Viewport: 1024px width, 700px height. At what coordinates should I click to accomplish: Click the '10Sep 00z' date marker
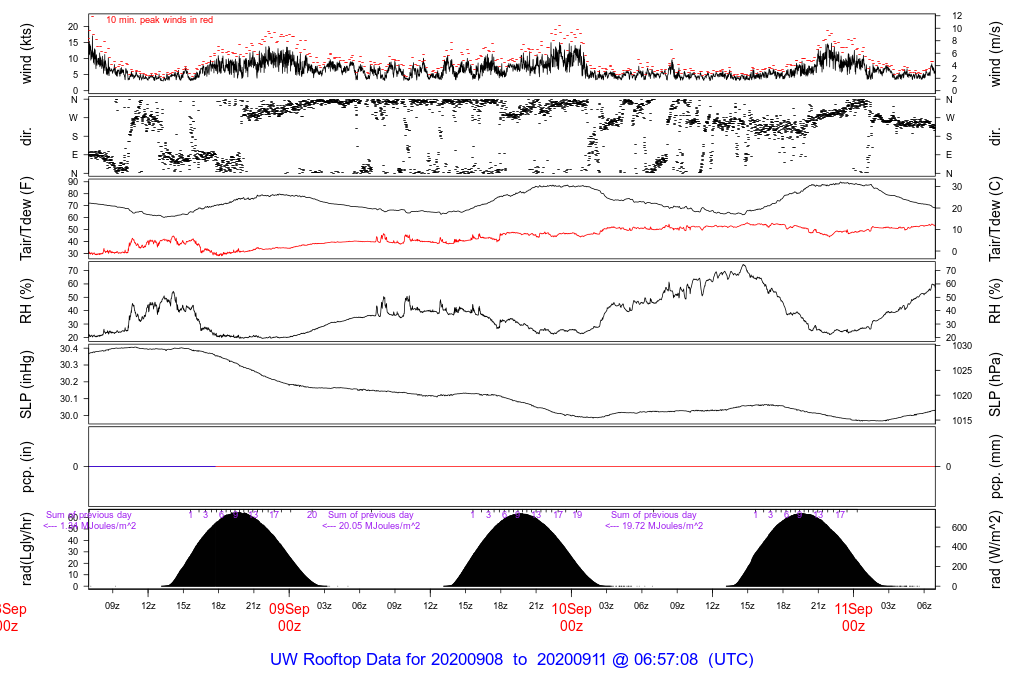(x=571, y=617)
